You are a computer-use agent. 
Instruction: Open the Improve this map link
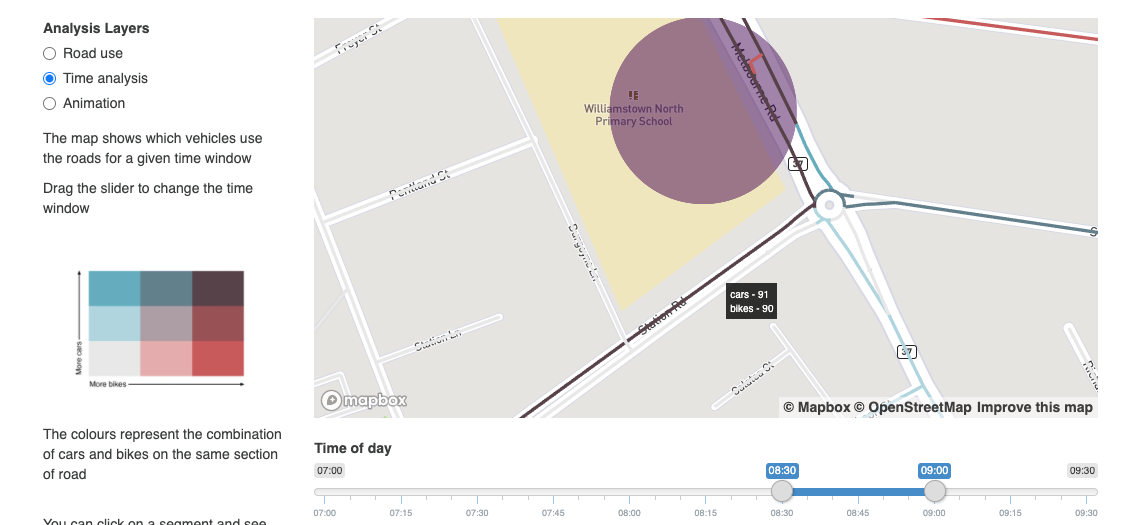[x=1034, y=407]
